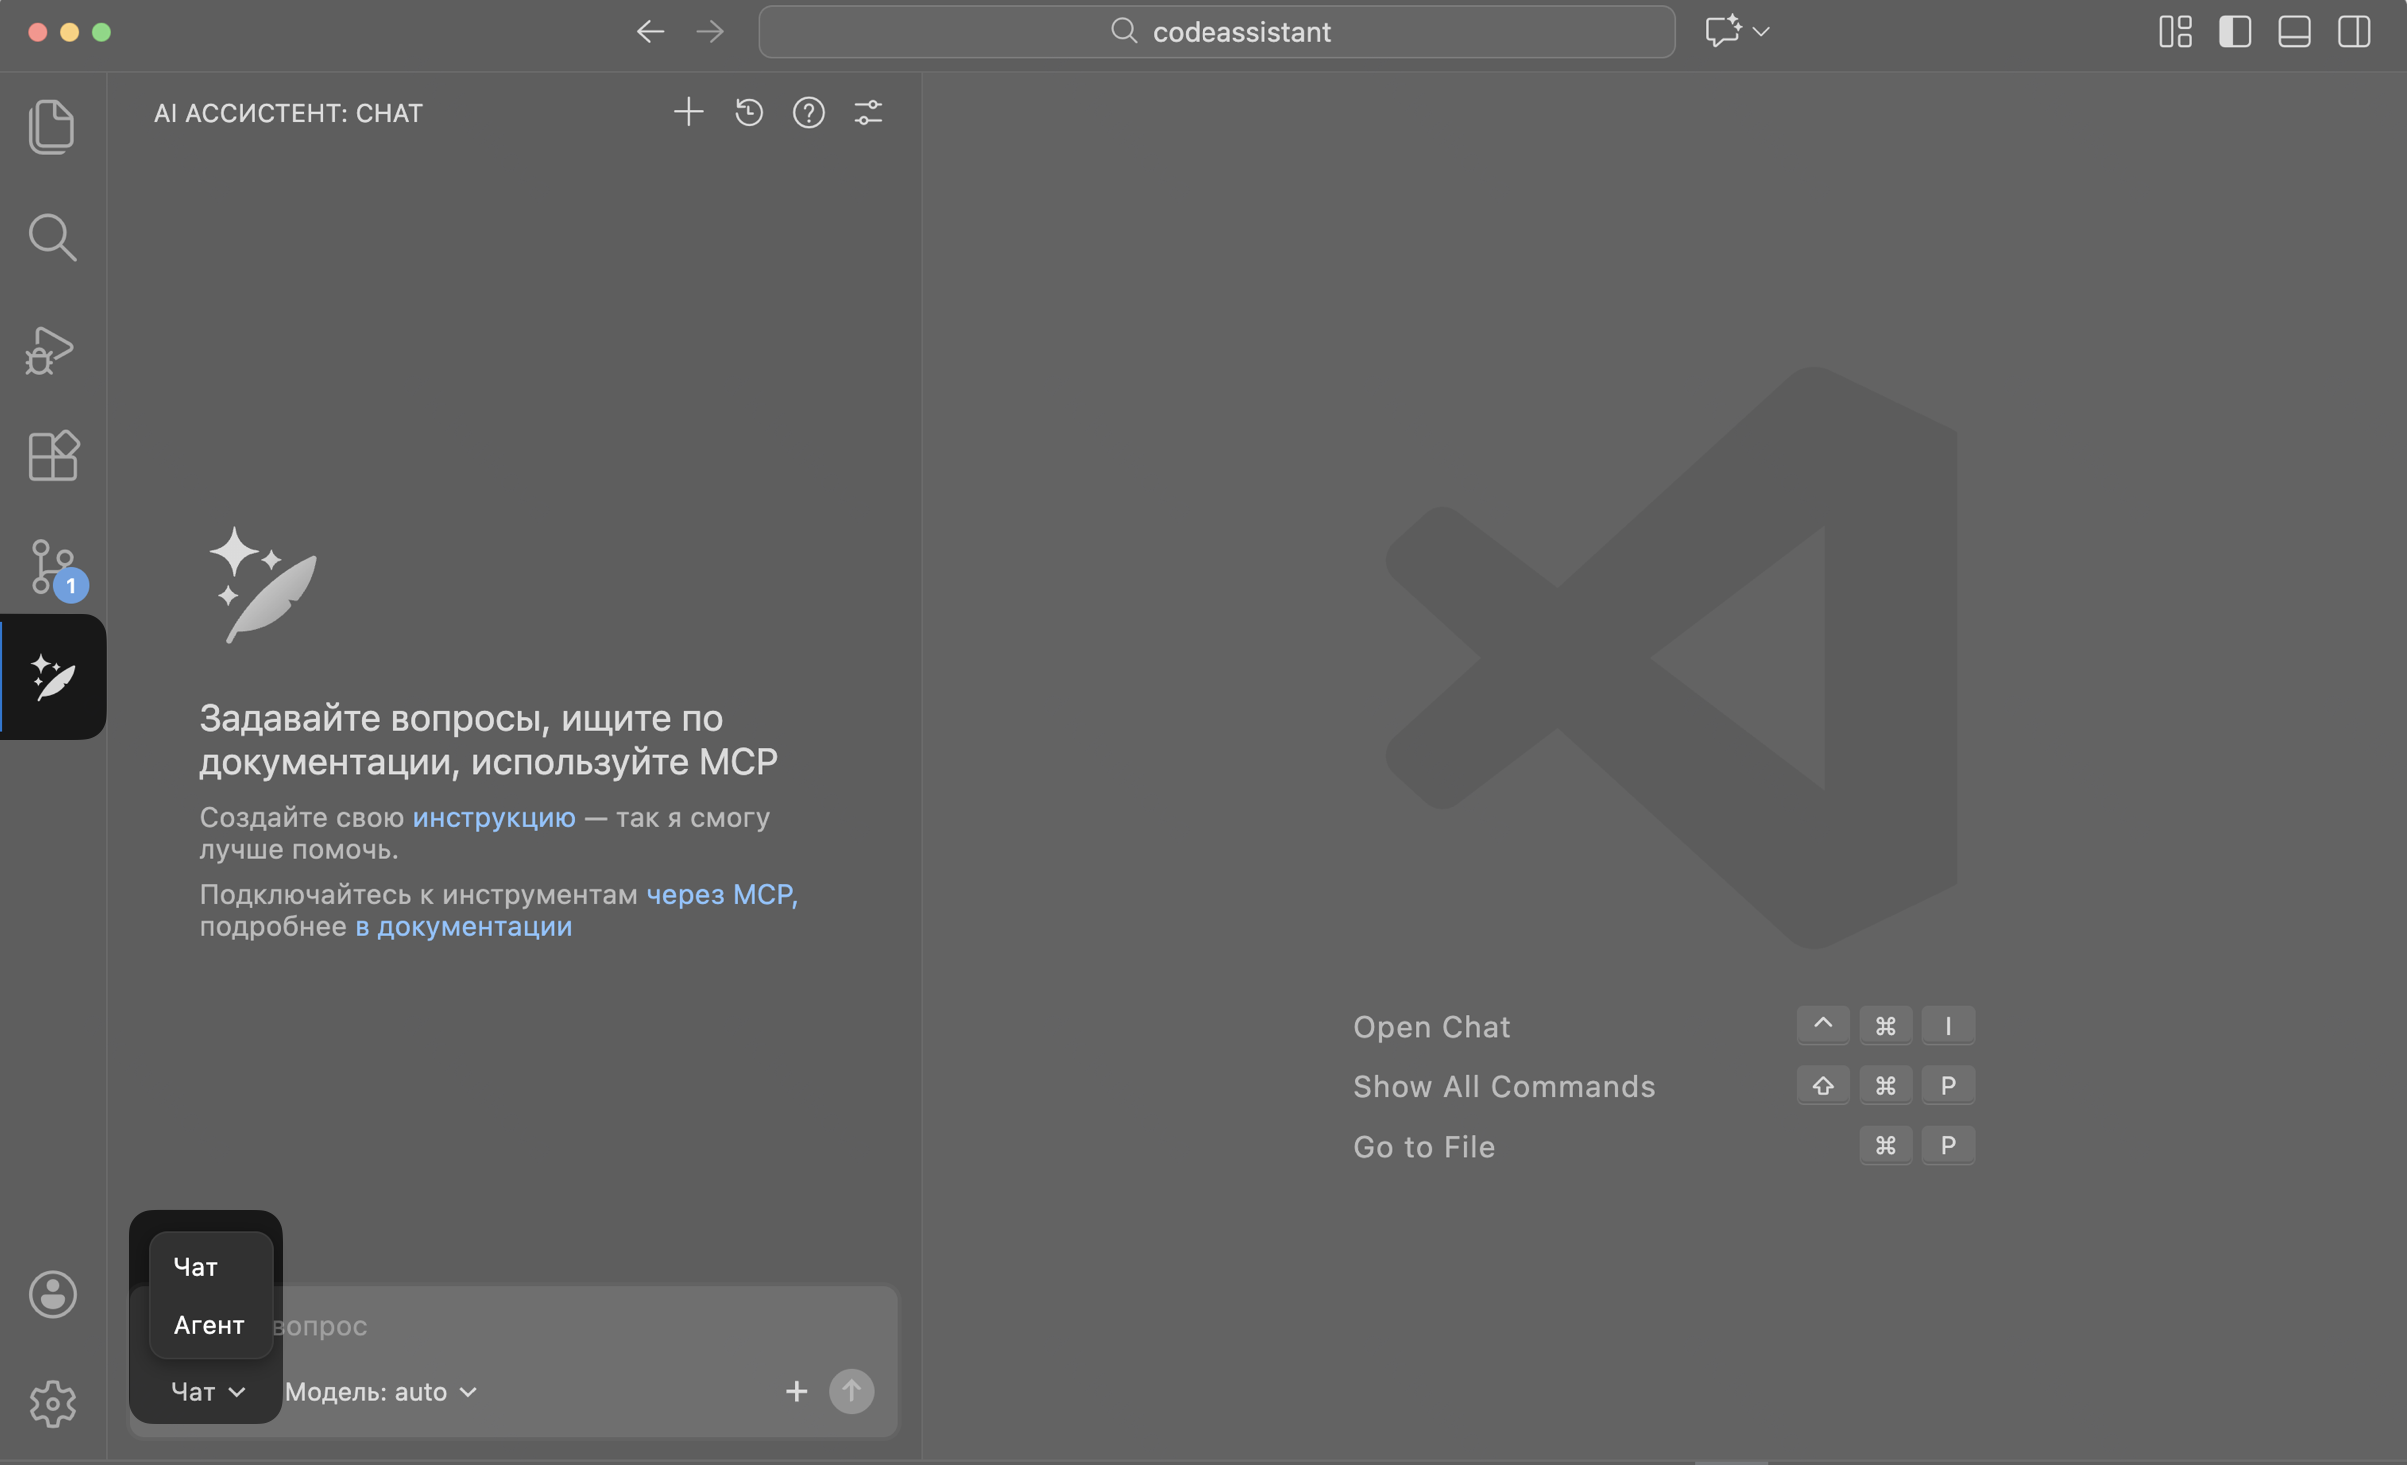Start a new chat with plus icon

click(x=688, y=112)
